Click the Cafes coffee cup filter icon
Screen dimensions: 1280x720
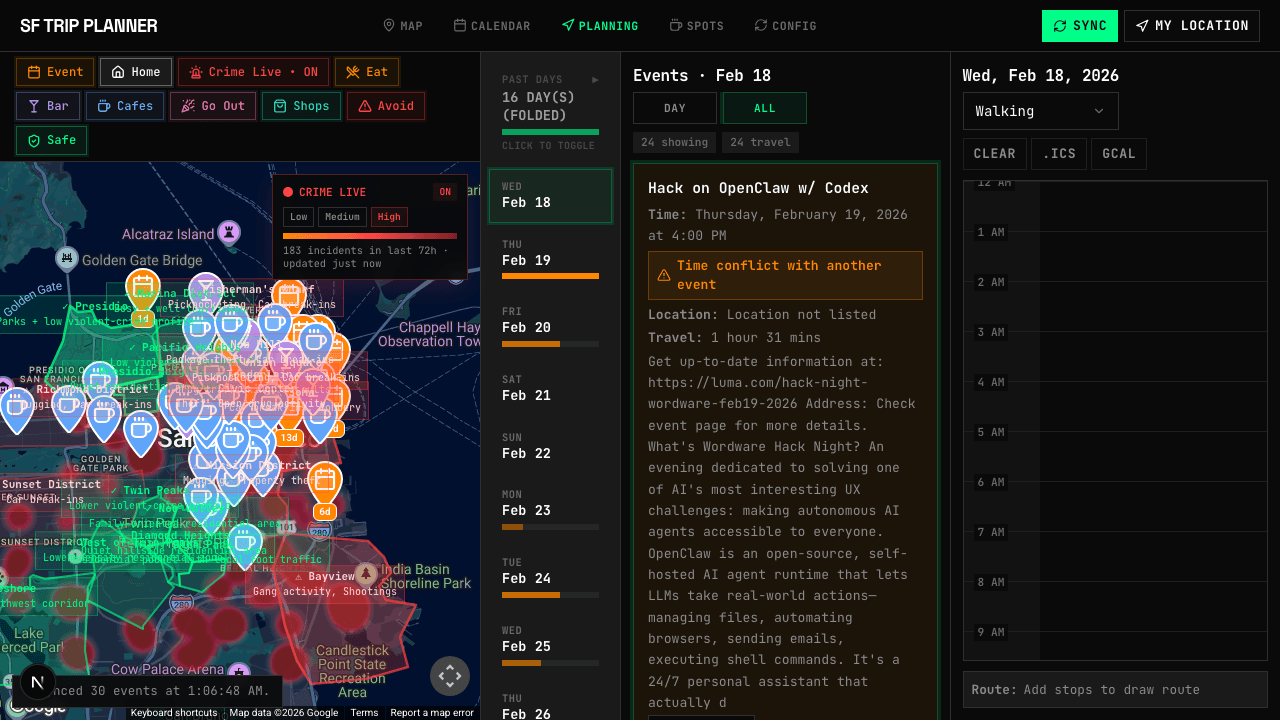click(x=105, y=106)
